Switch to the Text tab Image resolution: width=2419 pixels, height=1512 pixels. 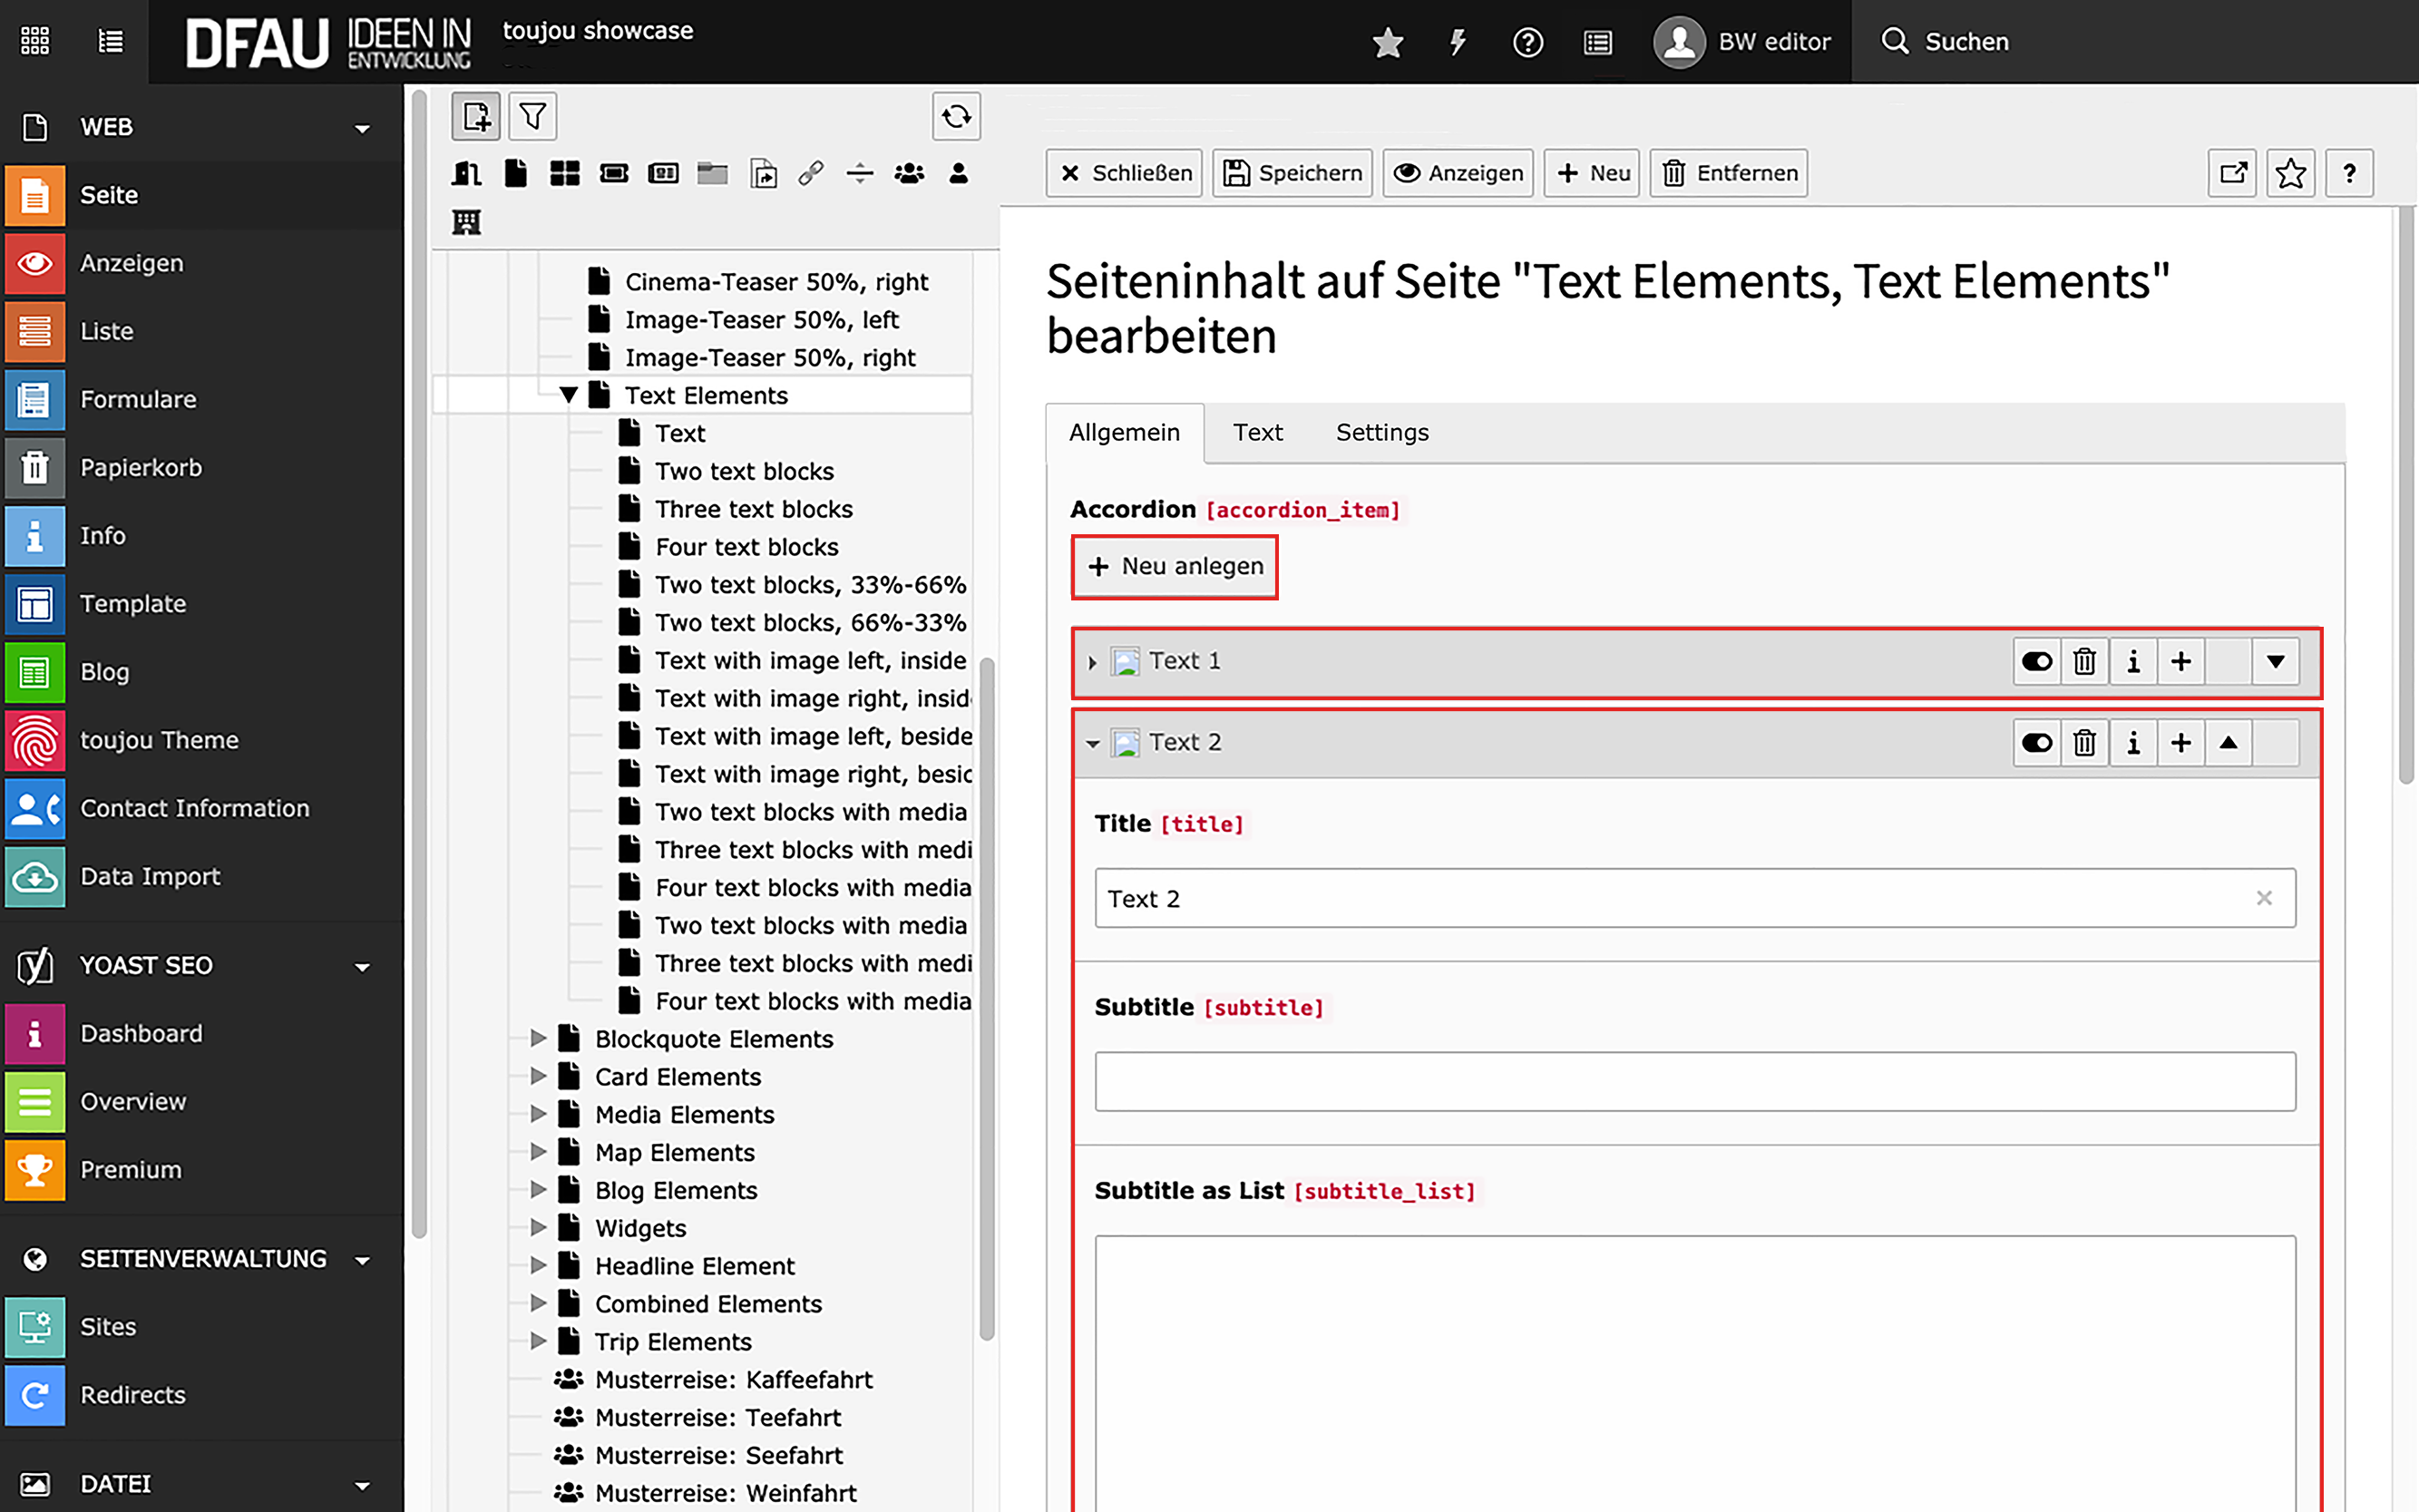point(1257,432)
